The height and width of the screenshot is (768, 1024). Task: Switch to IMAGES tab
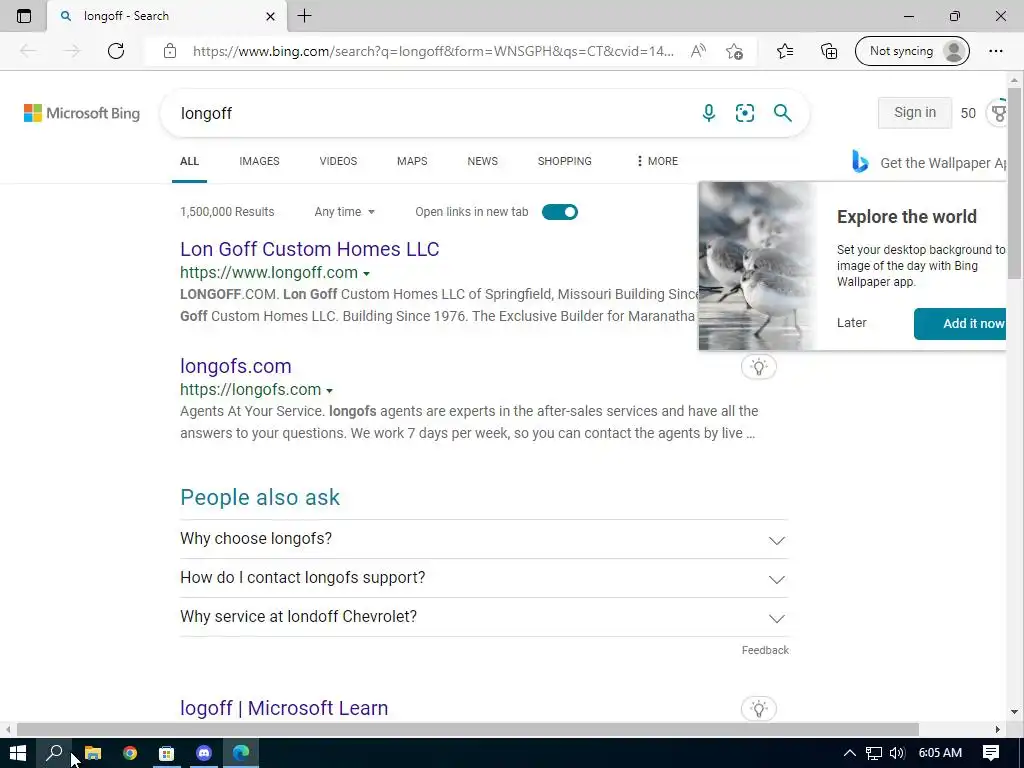click(x=259, y=161)
